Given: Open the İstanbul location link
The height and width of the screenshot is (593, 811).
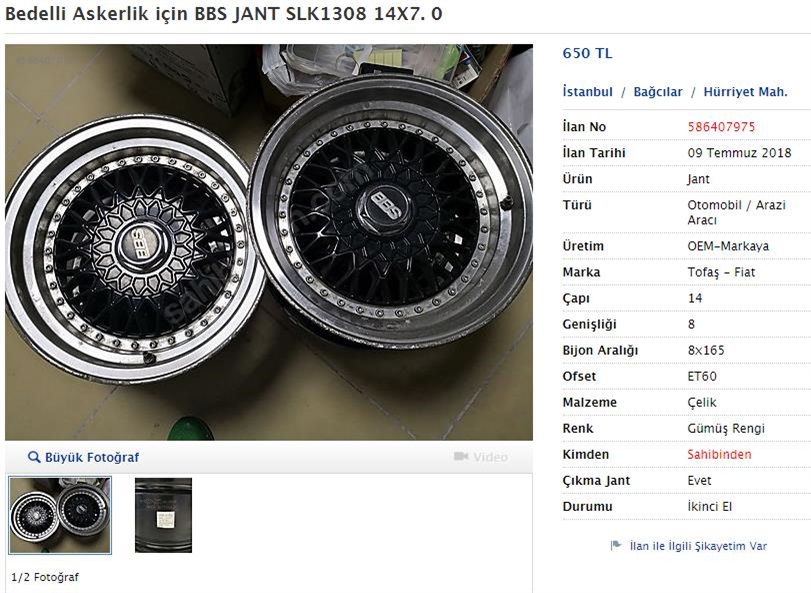Looking at the screenshot, I should [587, 92].
